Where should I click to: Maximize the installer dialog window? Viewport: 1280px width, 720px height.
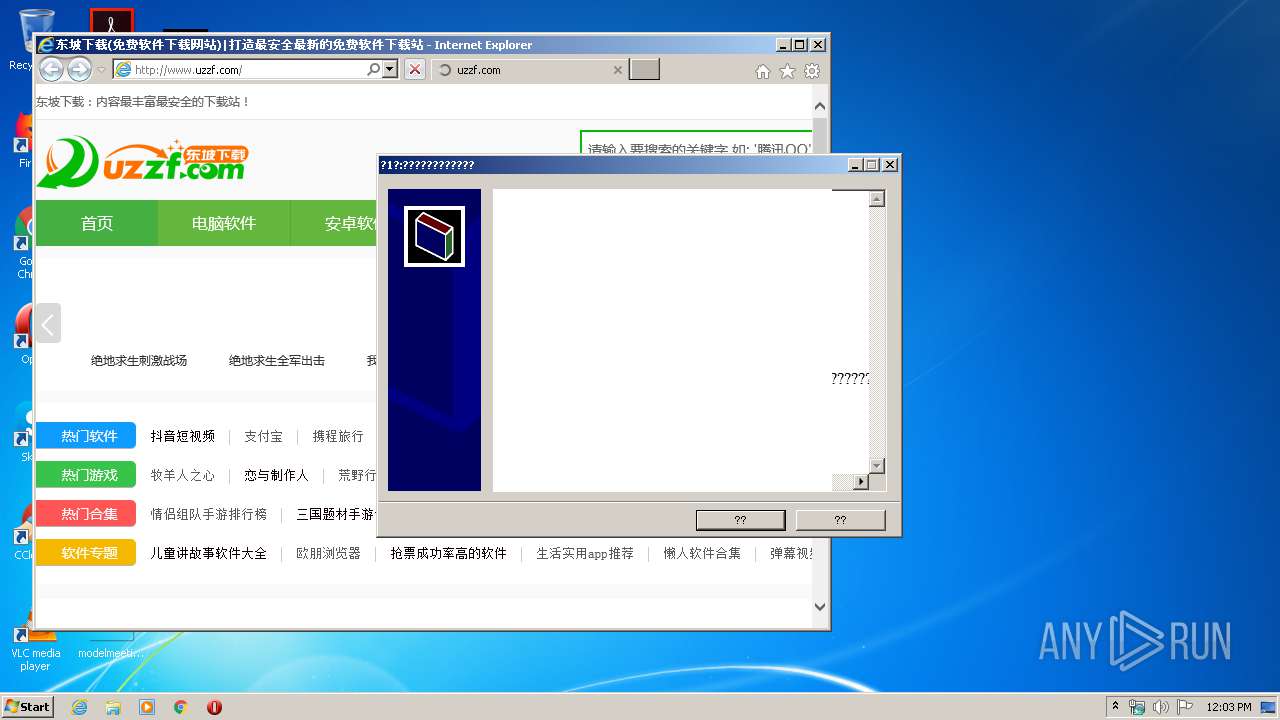871,165
